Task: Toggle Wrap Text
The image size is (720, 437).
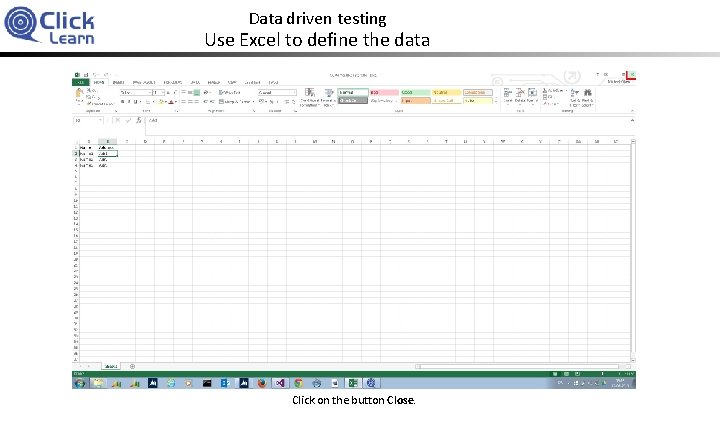Action: coord(230,93)
